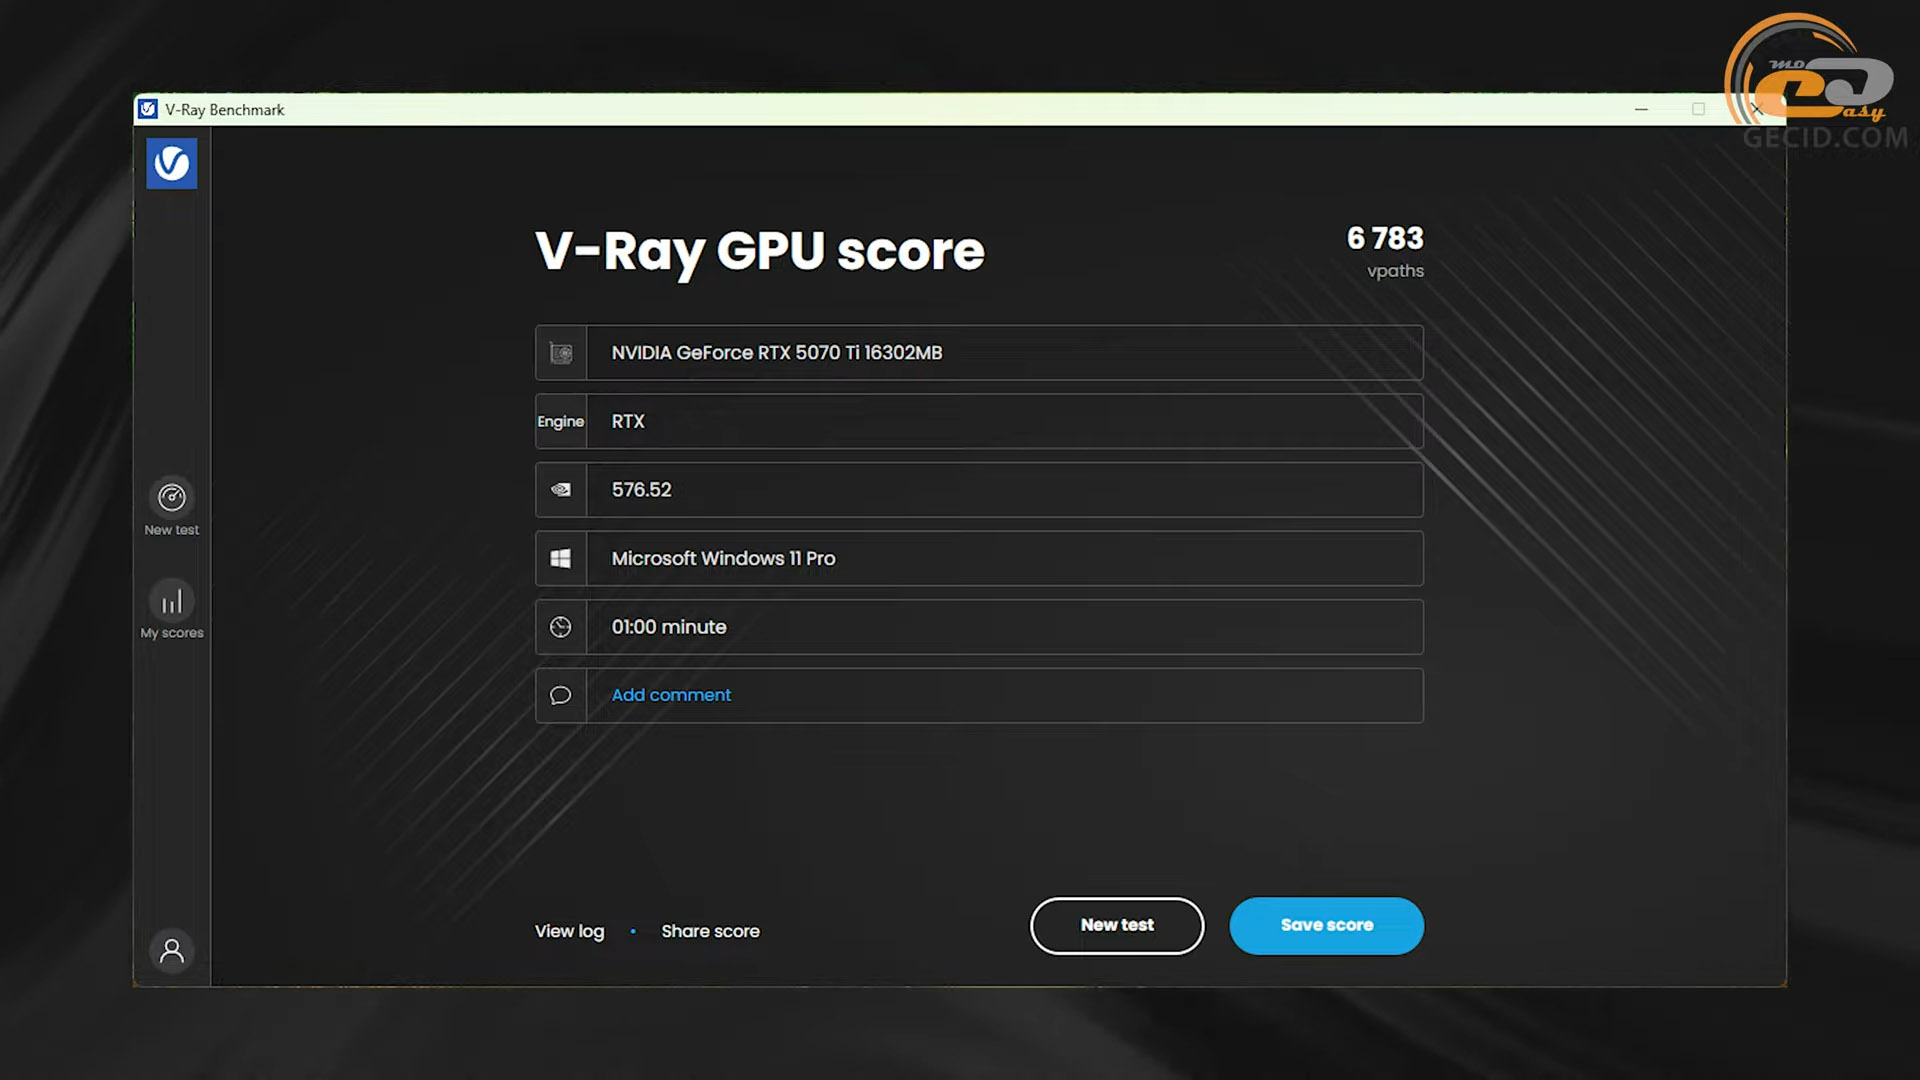1920x1080 pixels.
Task: Open My scores from the sidebar chart icon
Action: click(x=172, y=600)
